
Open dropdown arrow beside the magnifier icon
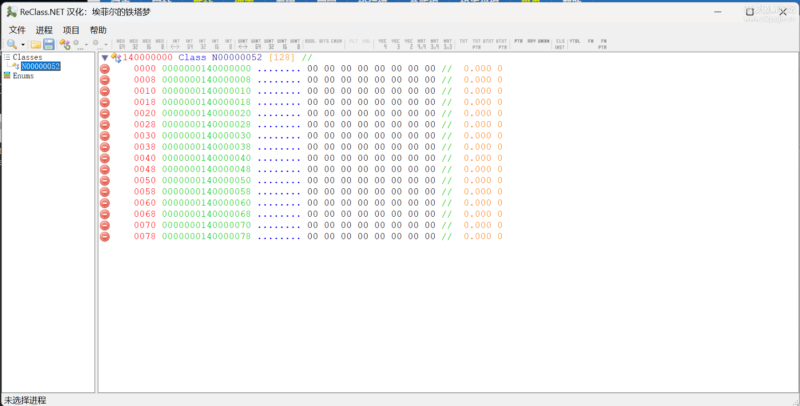(23, 45)
